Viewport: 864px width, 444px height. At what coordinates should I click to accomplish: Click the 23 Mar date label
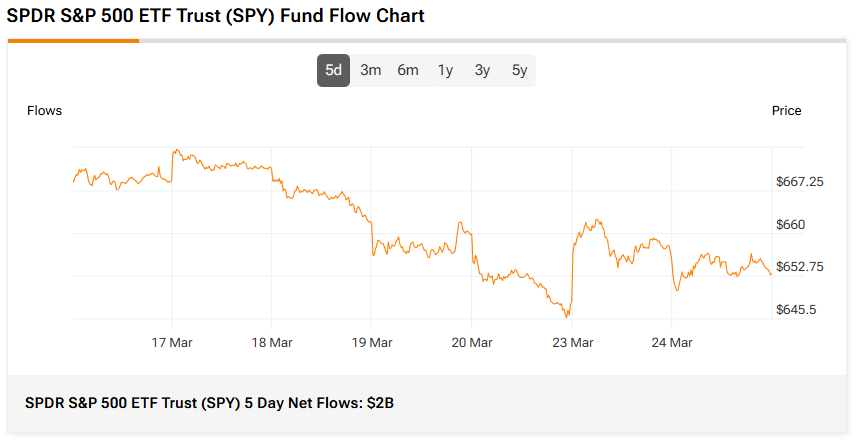[x=573, y=343]
